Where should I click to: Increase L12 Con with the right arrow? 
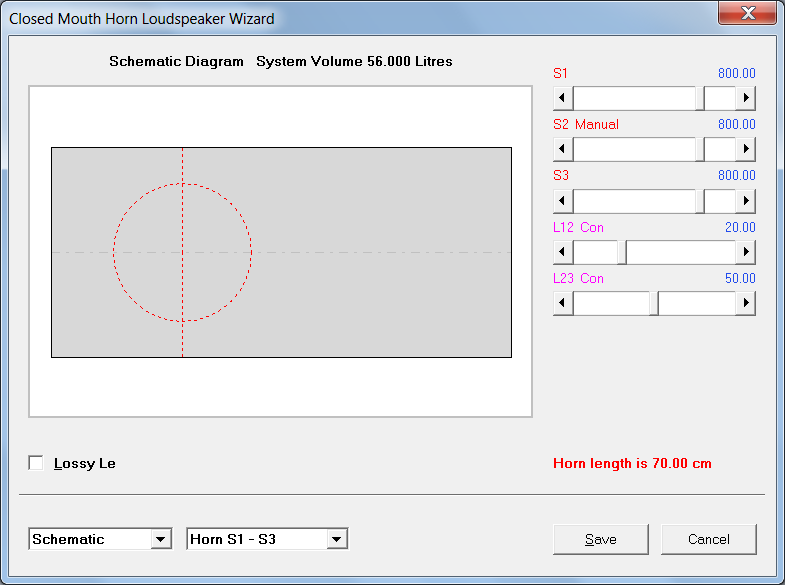[x=745, y=252]
